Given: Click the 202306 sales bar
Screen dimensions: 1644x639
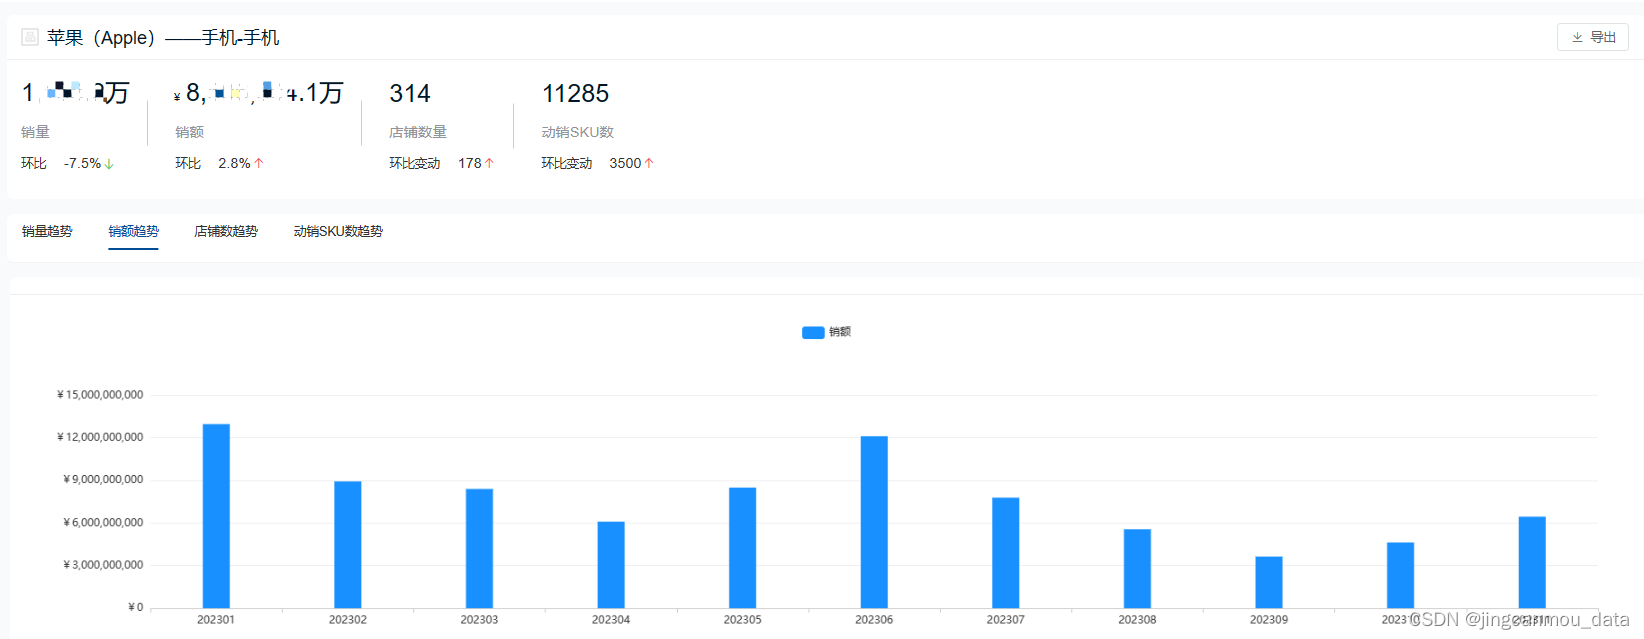Looking at the screenshot, I should 874,522.
